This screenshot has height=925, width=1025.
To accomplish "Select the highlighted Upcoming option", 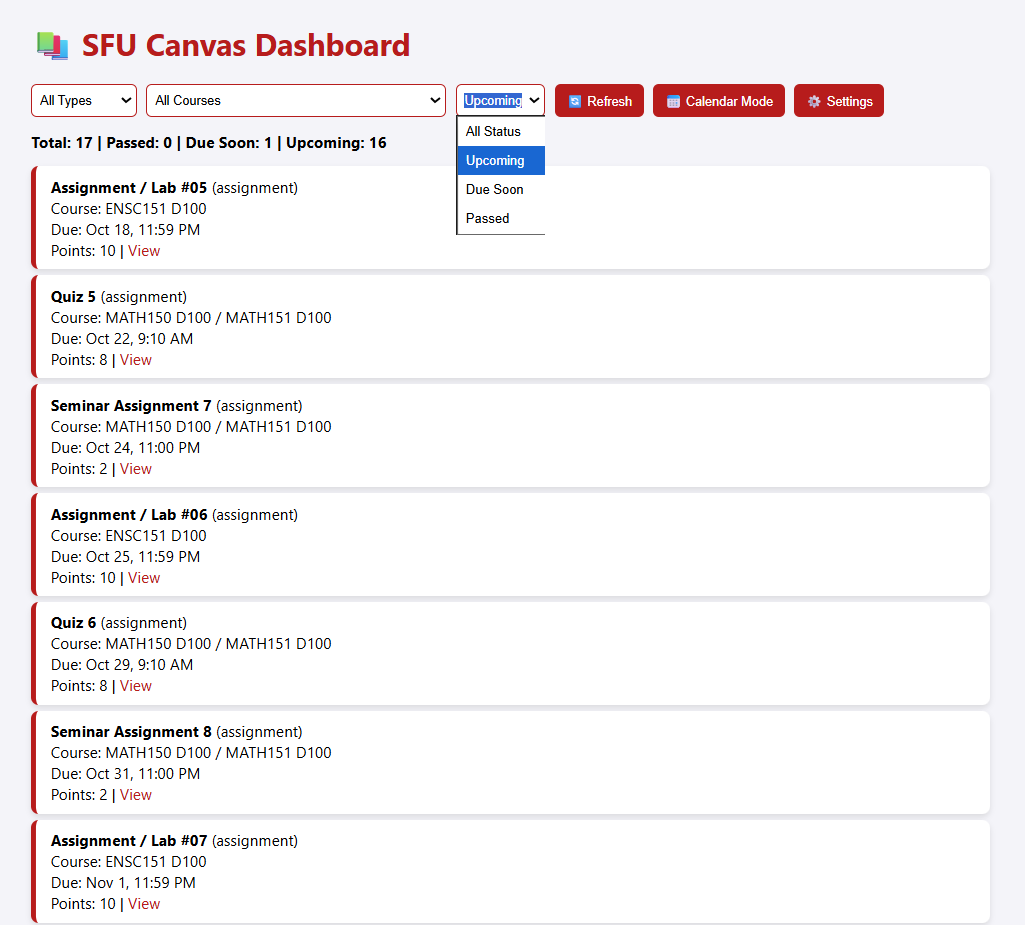I will (x=501, y=160).
